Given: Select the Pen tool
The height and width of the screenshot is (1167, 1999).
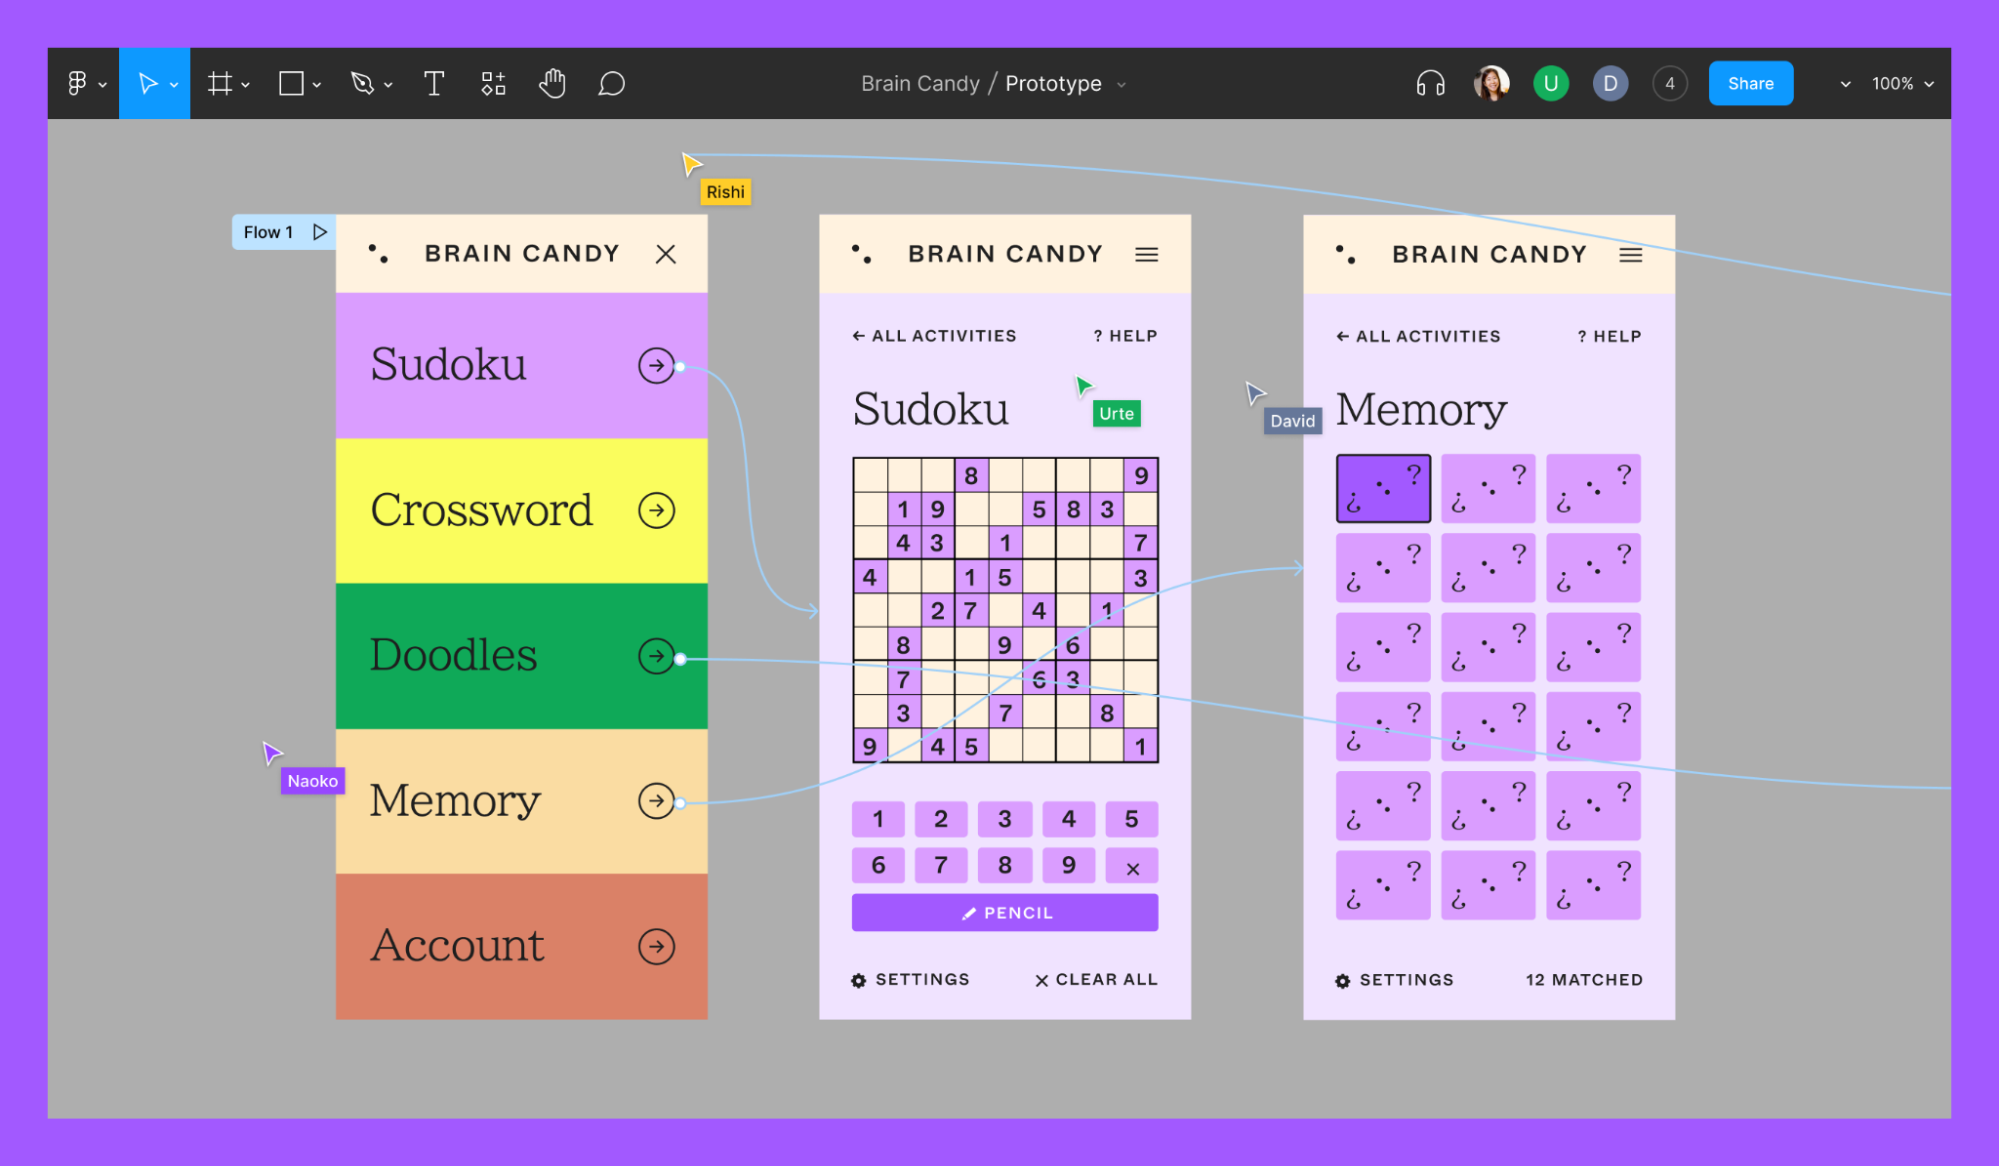Looking at the screenshot, I should (362, 84).
